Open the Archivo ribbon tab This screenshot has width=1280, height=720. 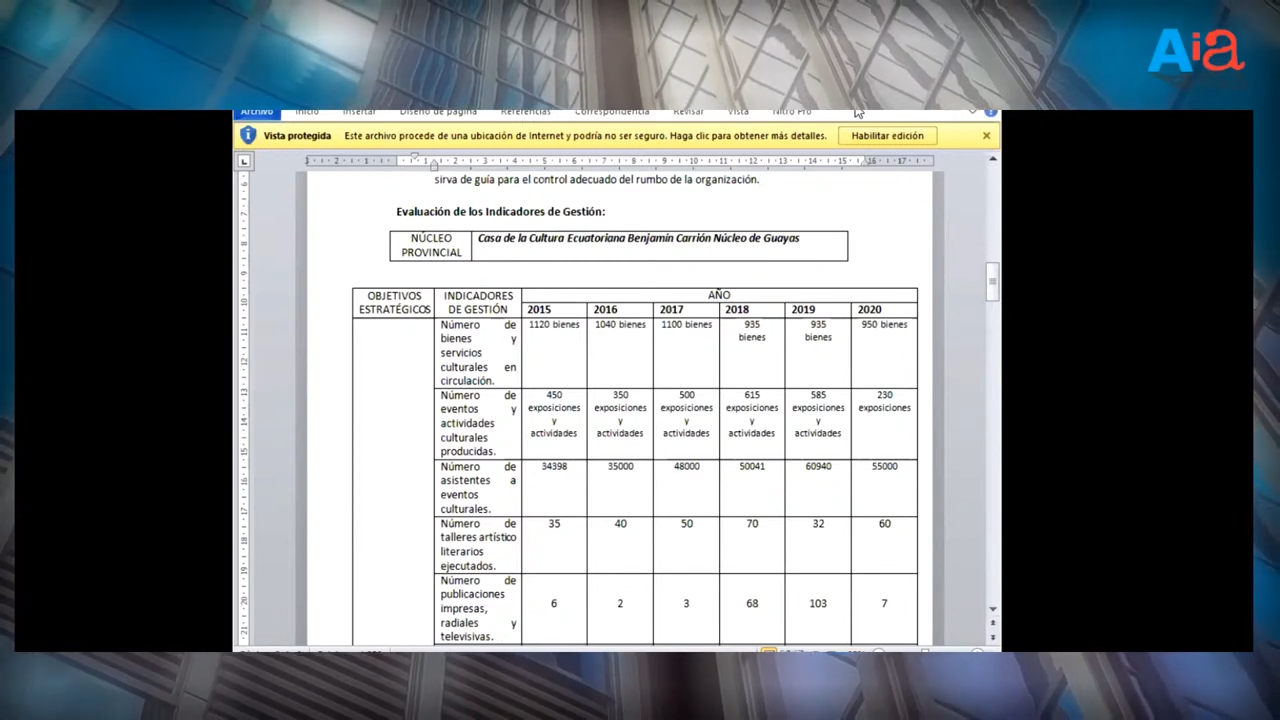[257, 112]
